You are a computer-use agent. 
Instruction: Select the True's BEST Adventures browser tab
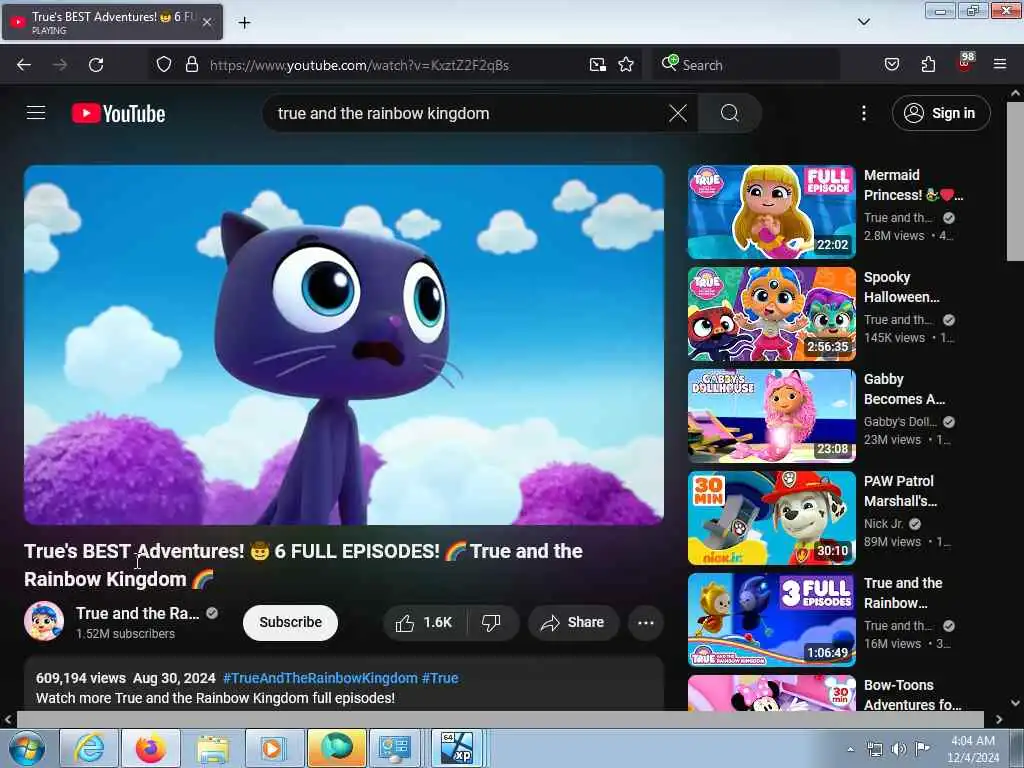tap(112, 22)
